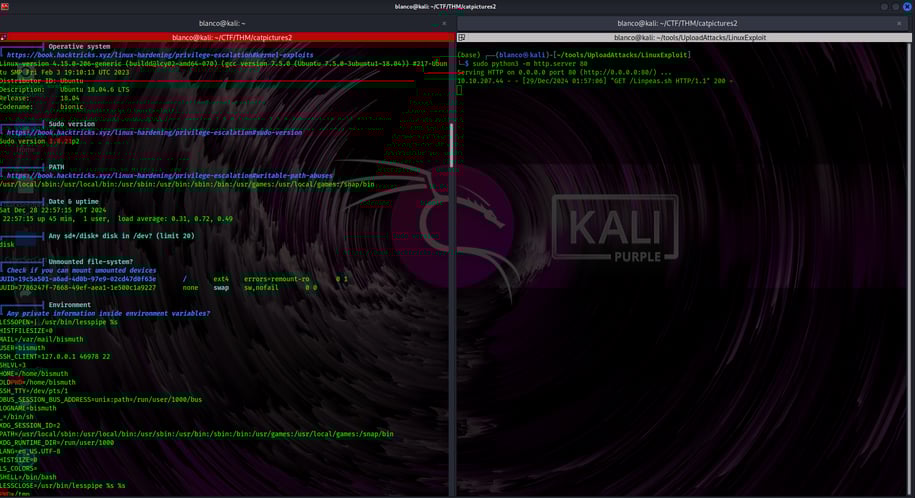
Task: Close the right catpictures2 tab
Action: click(x=899, y=23)
